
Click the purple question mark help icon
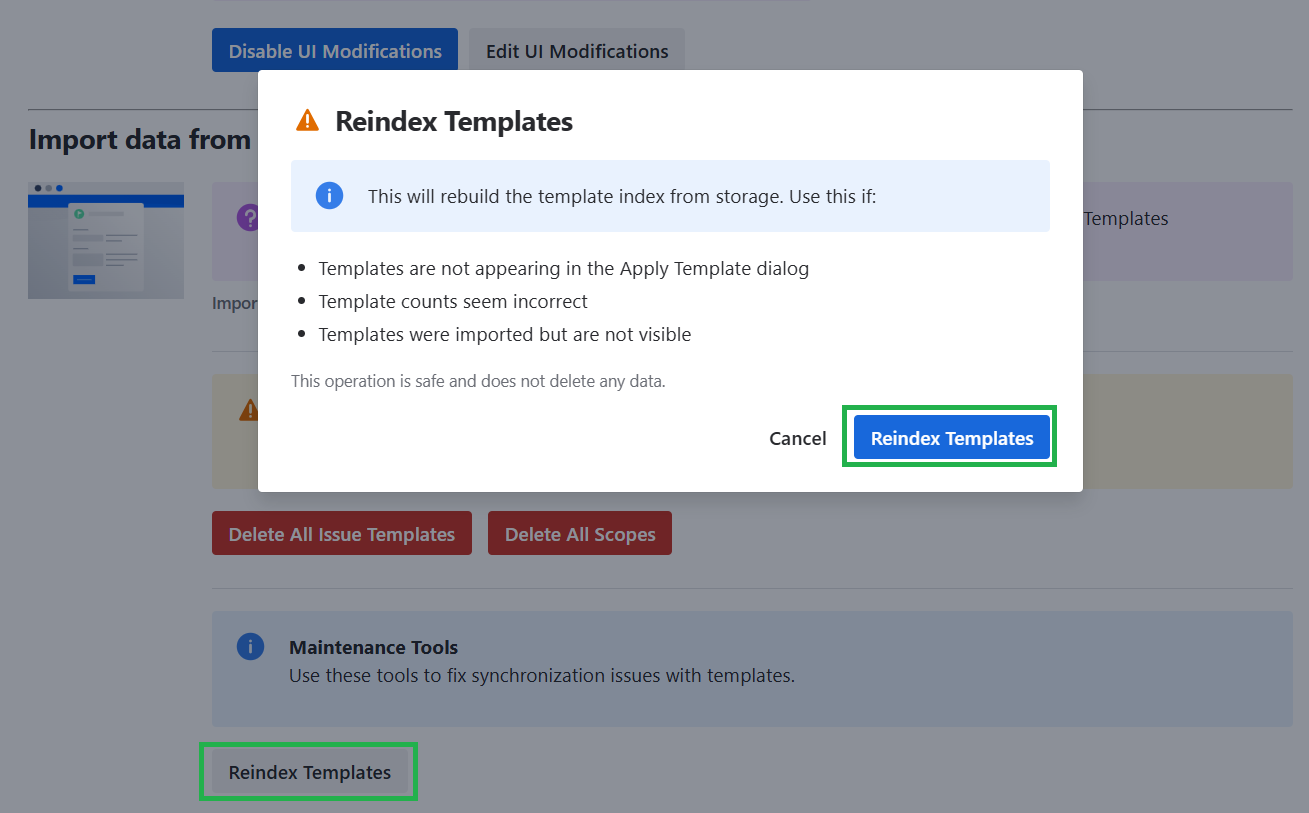pos(247,218)
